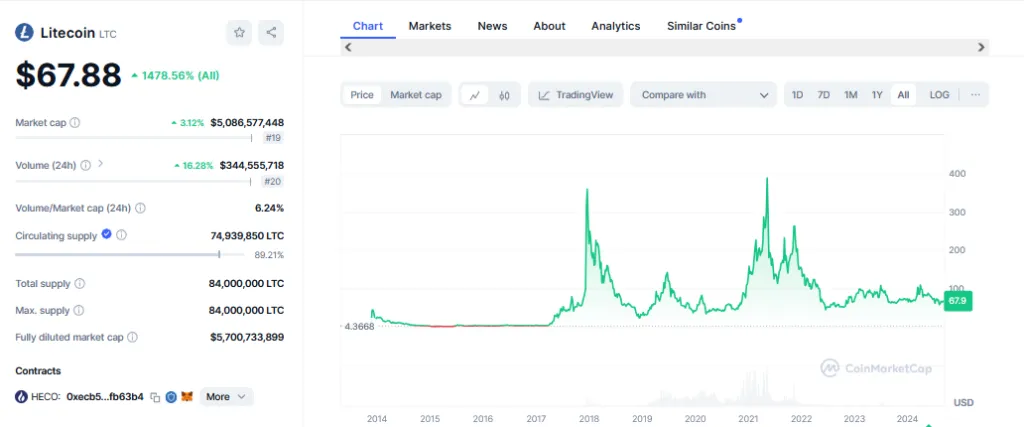Select the Price chart toggle
1024x427 pixels.
(x=362, y=95)
